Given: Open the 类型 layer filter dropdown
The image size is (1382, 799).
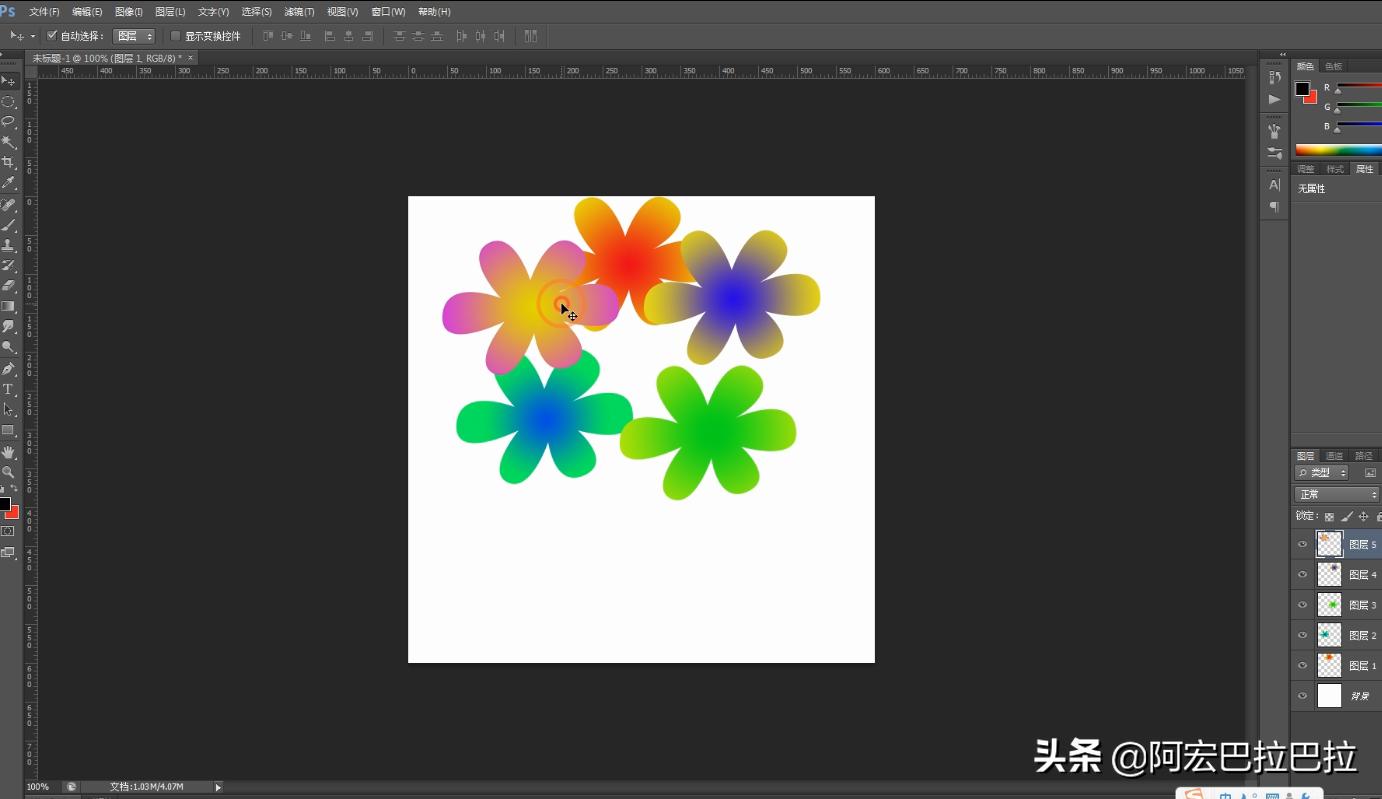Looking at the screenshot, I should tap(1320, 471).
